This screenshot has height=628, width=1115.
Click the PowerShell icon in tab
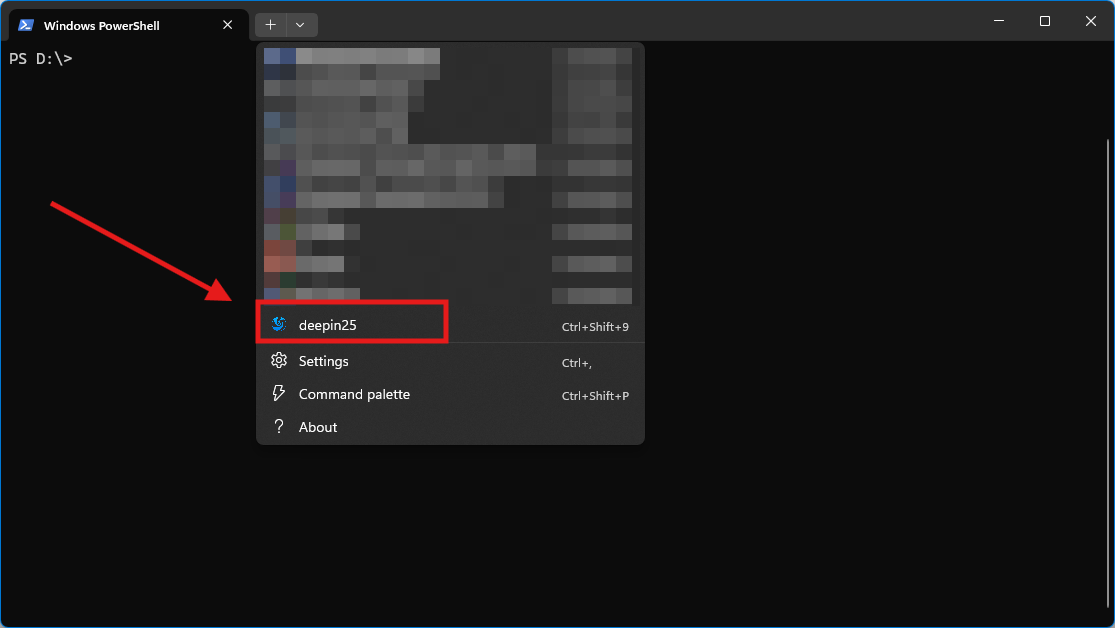pyautogui.click(x=26, y=26)
